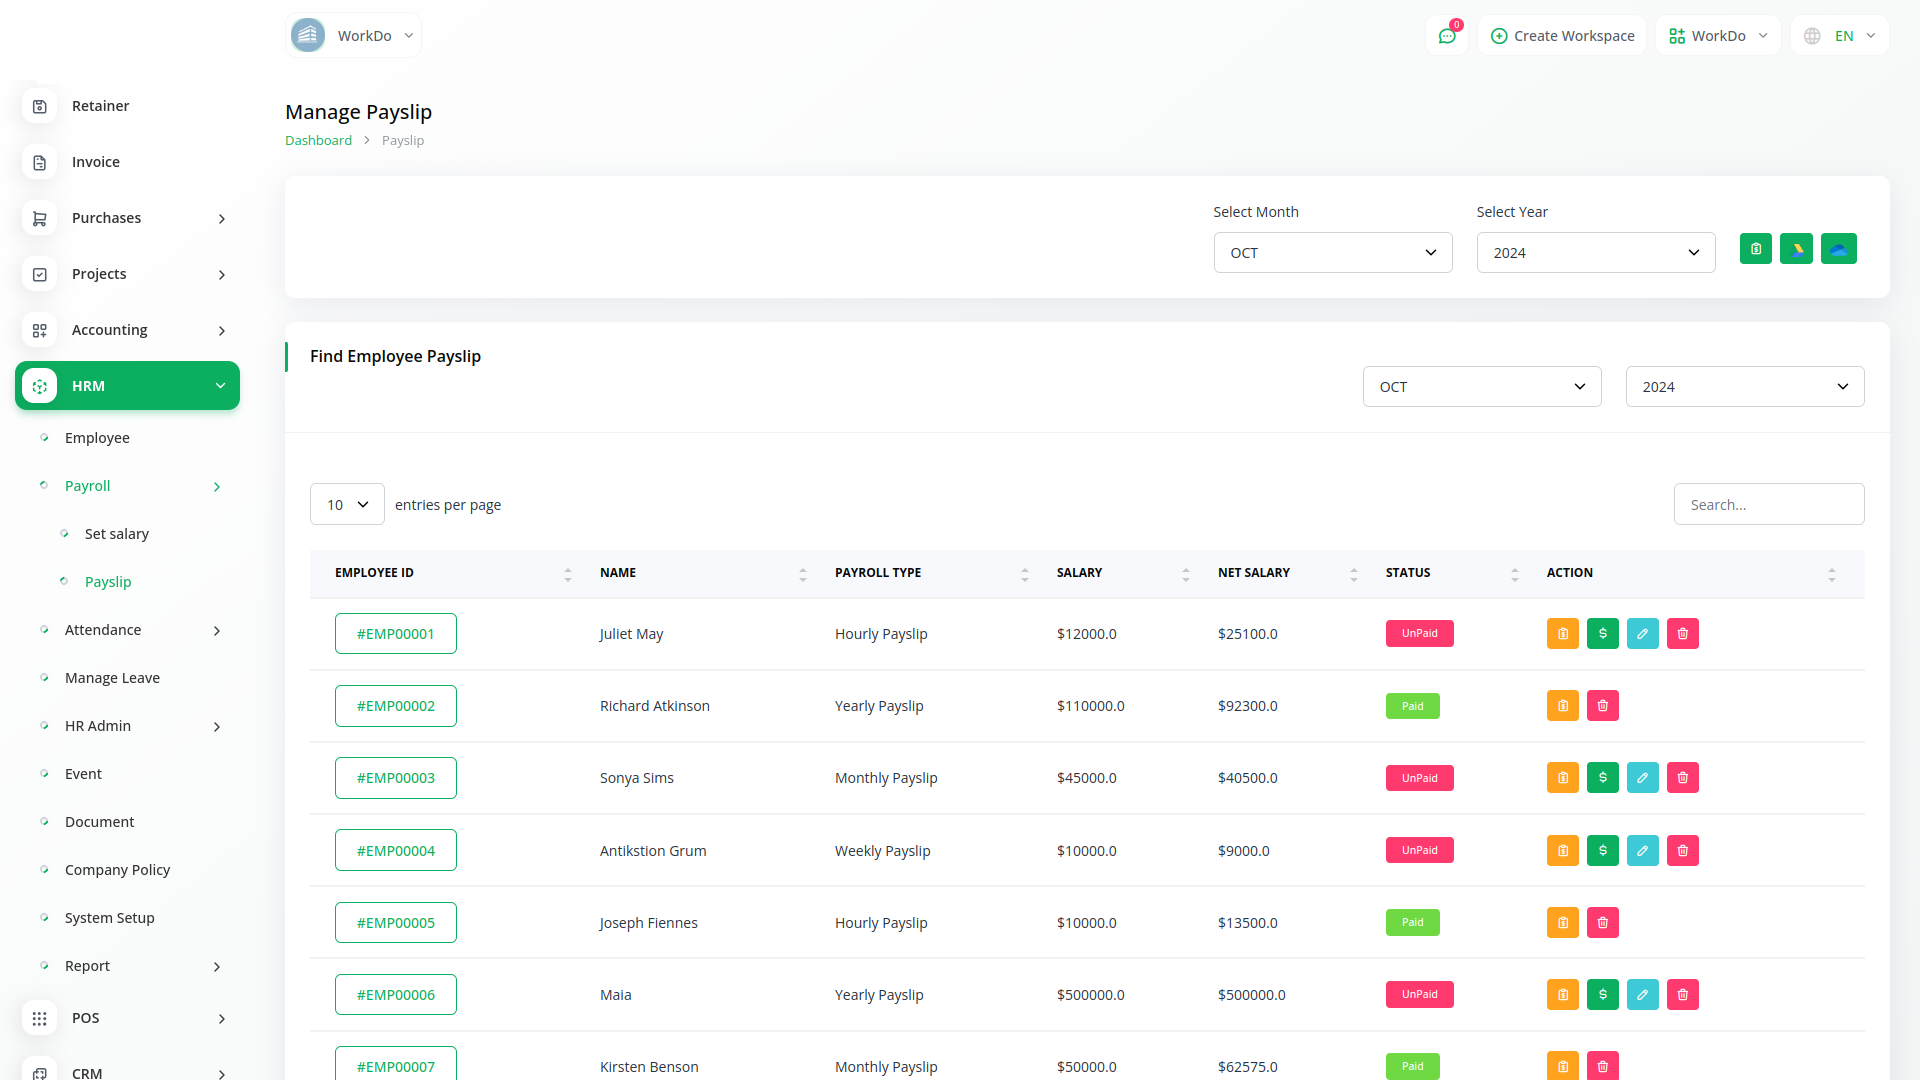The height and width of the screenshot is (1080, 1920).
Task: Delete Richard Atkinson's payslip with trash icon
Action: (1602, 706)
